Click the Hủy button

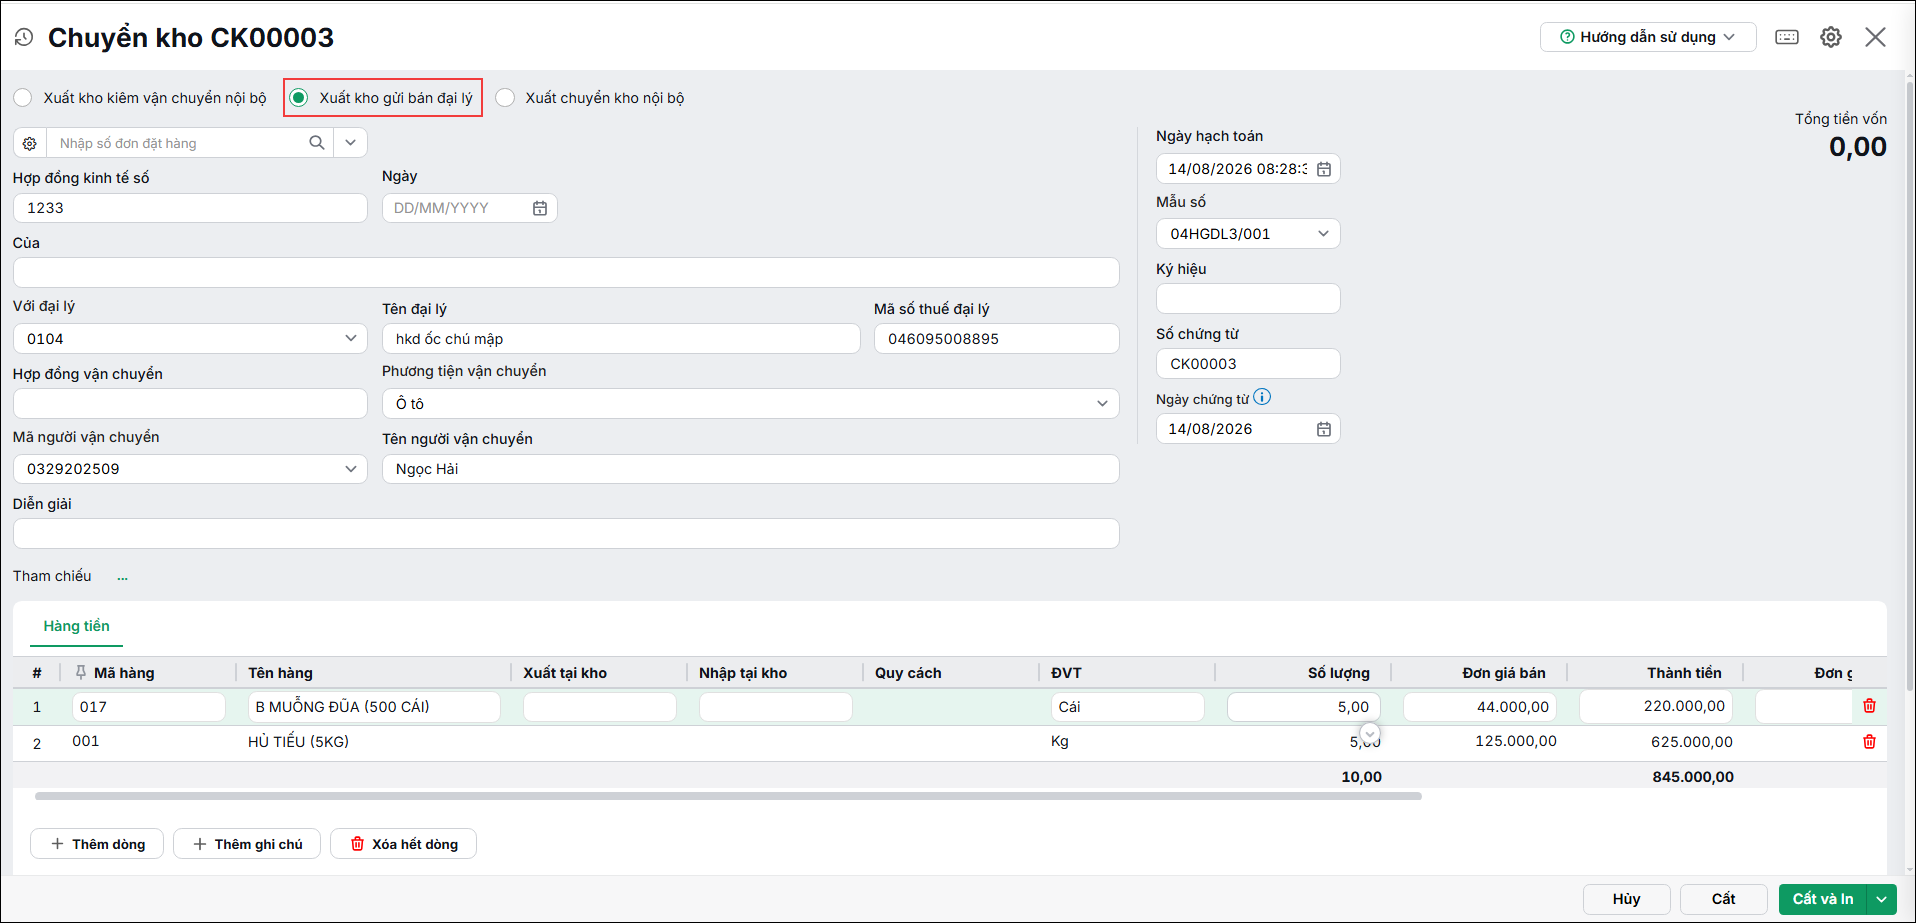pyautogui.click(x=1626, y=899)
